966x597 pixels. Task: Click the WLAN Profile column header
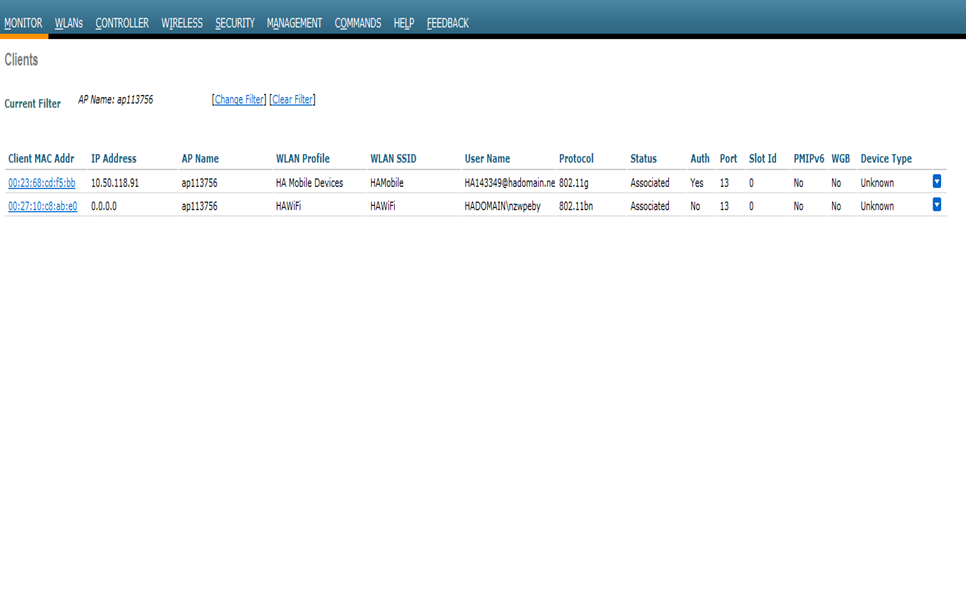click(302, 158)
